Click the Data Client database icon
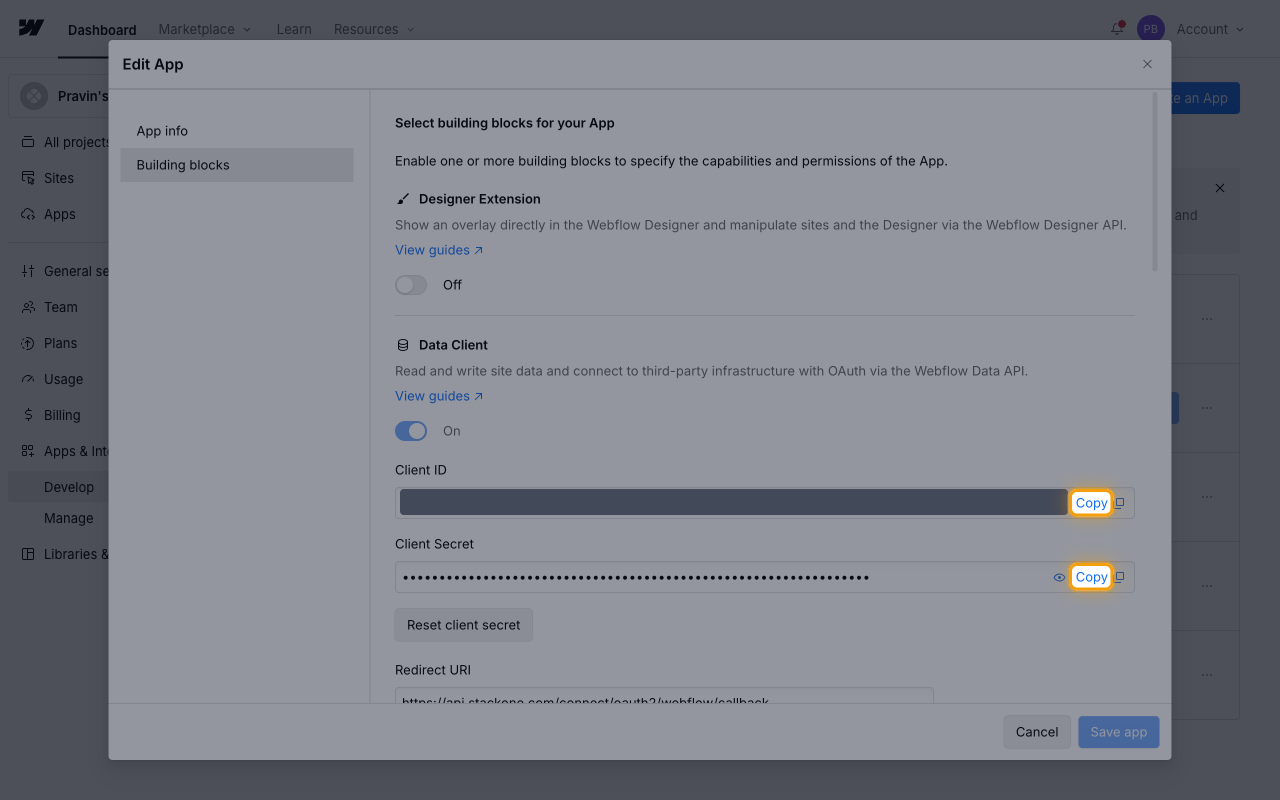Screen dimensions: 1280x800 [403, 345]
